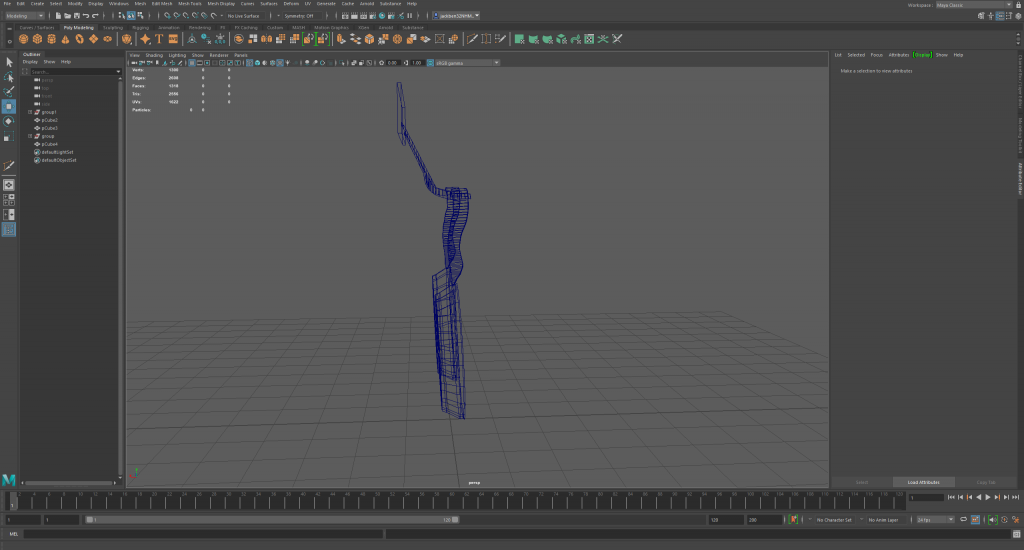Pick the Select tool arrow in toolbox
This screenshot has height=550, width=1024.
click(x=9, y=62)
